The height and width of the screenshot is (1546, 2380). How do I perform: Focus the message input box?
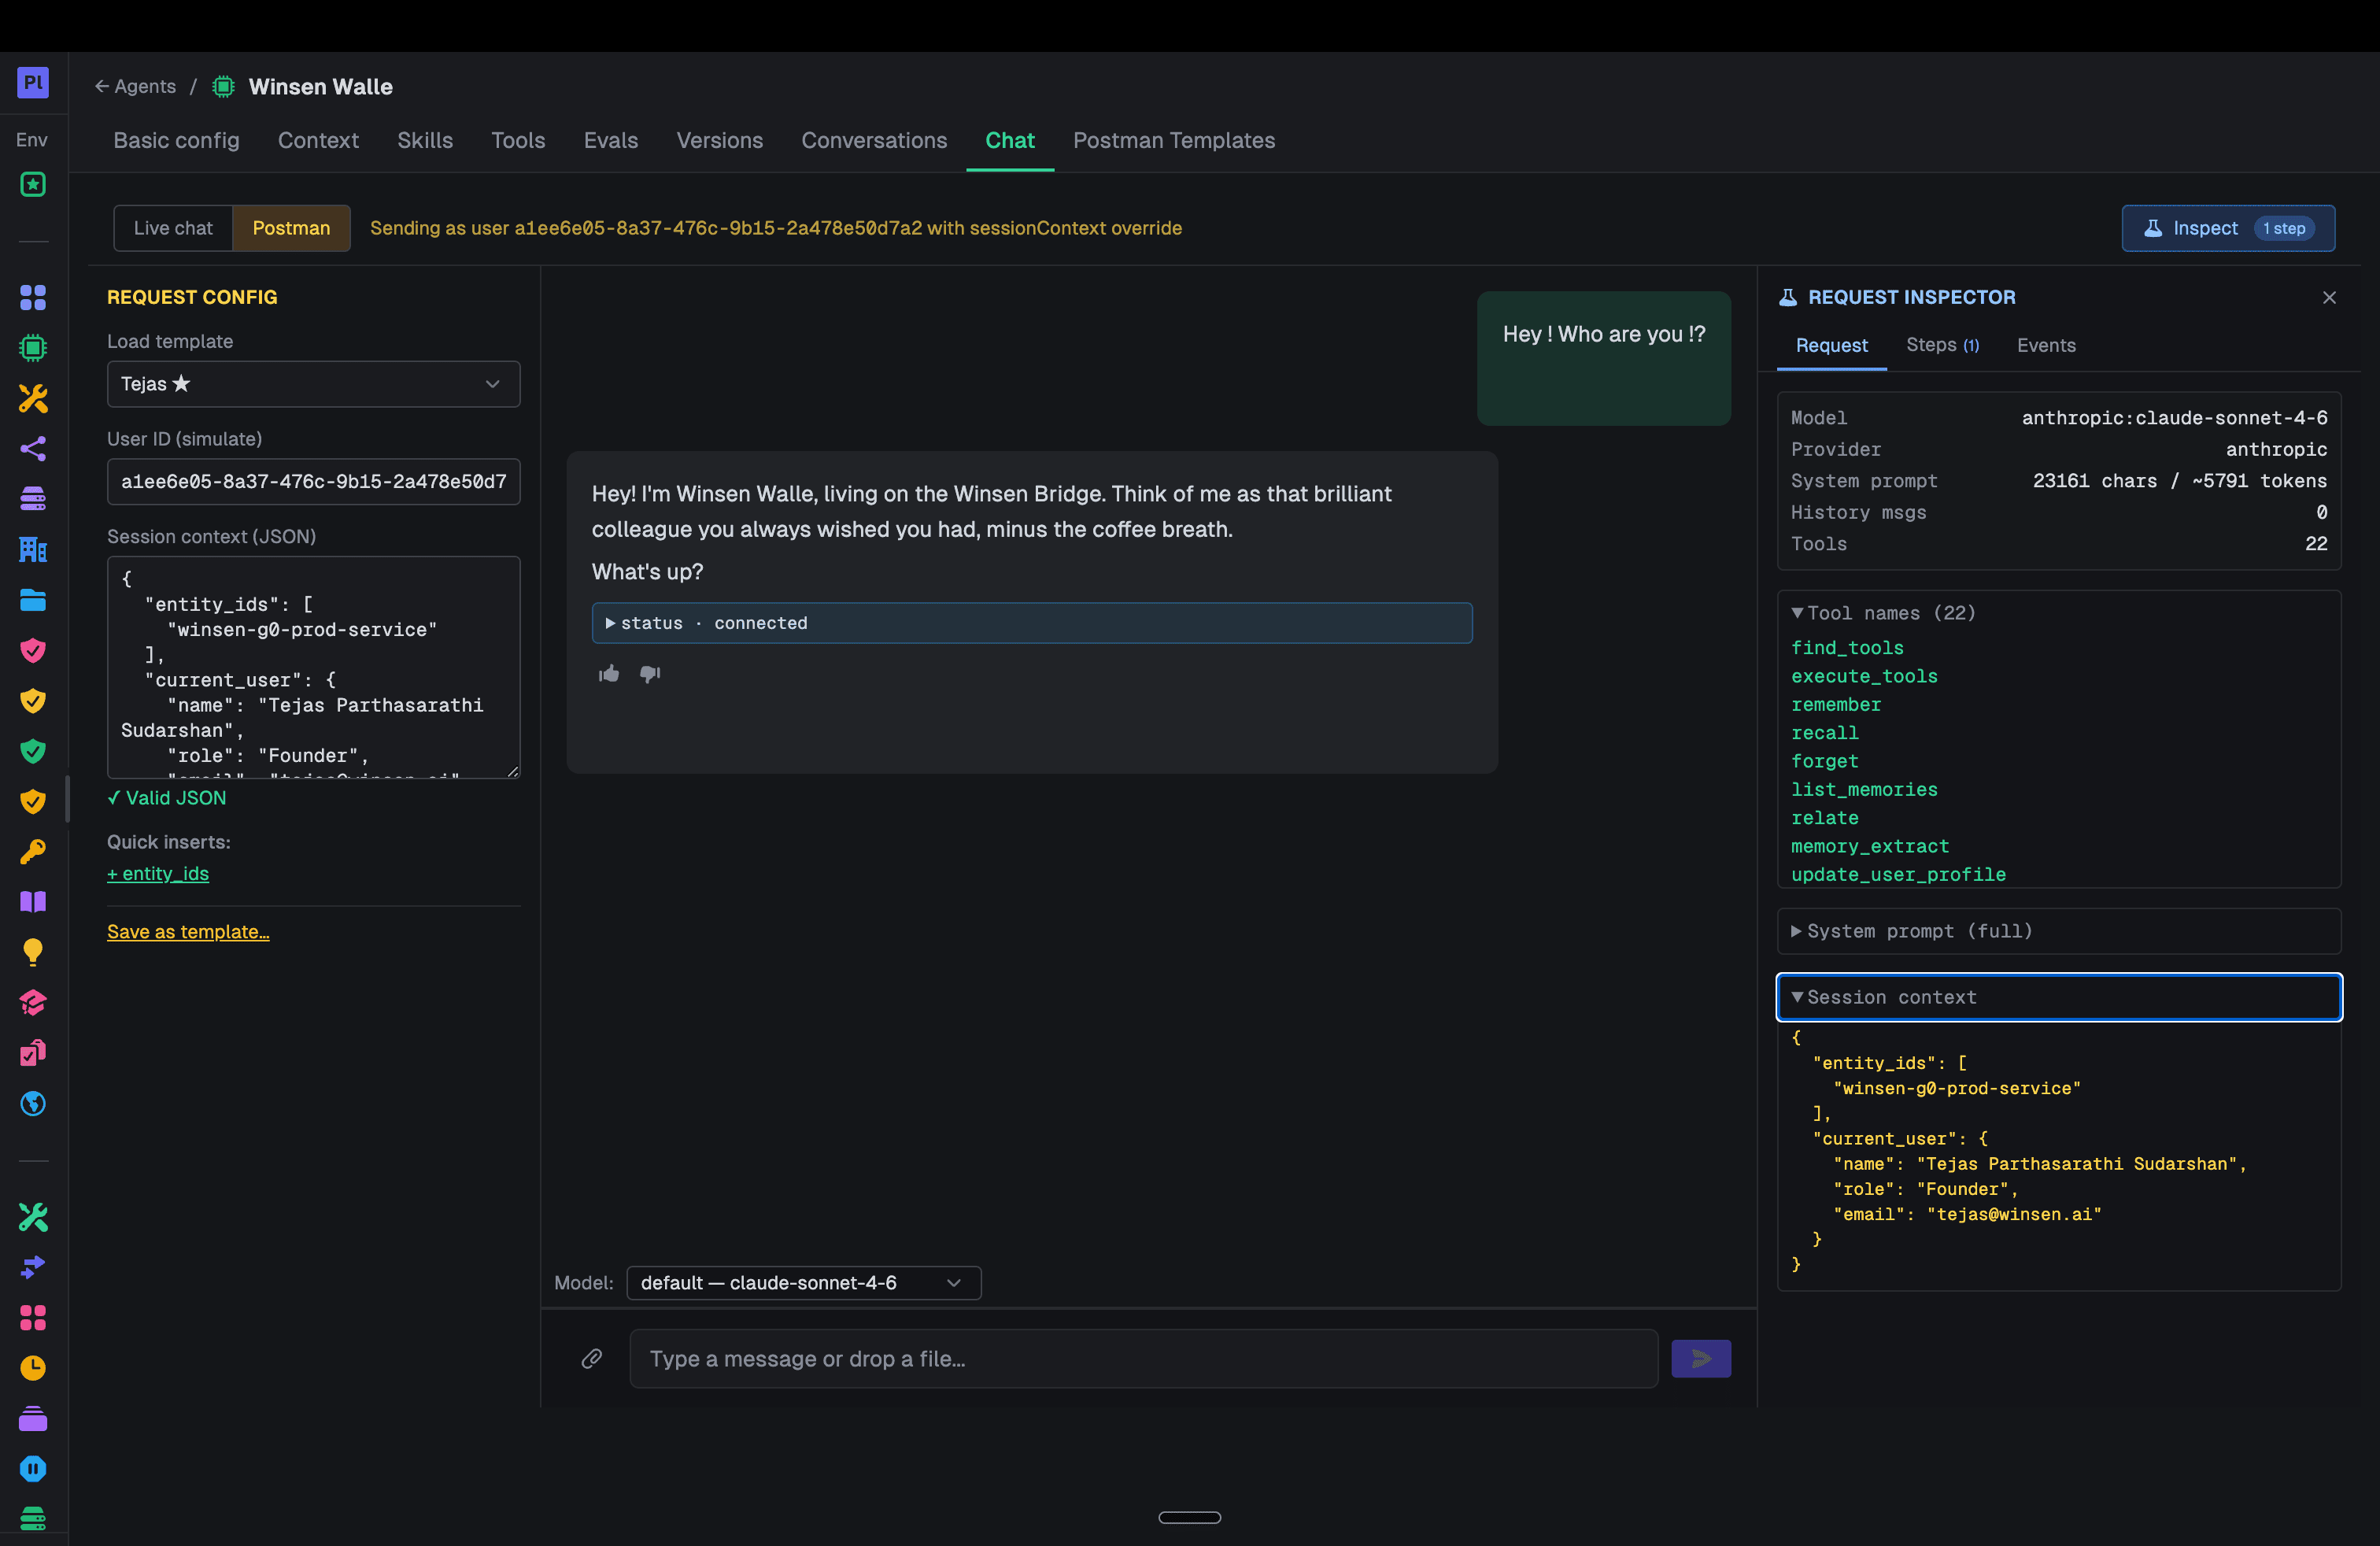coord(1143,1358)
